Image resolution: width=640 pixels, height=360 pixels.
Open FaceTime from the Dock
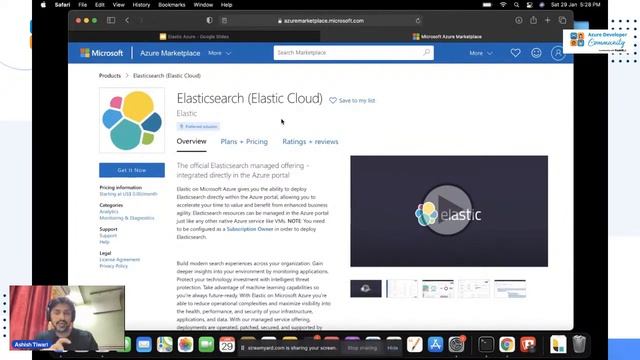tap(206, 344)
